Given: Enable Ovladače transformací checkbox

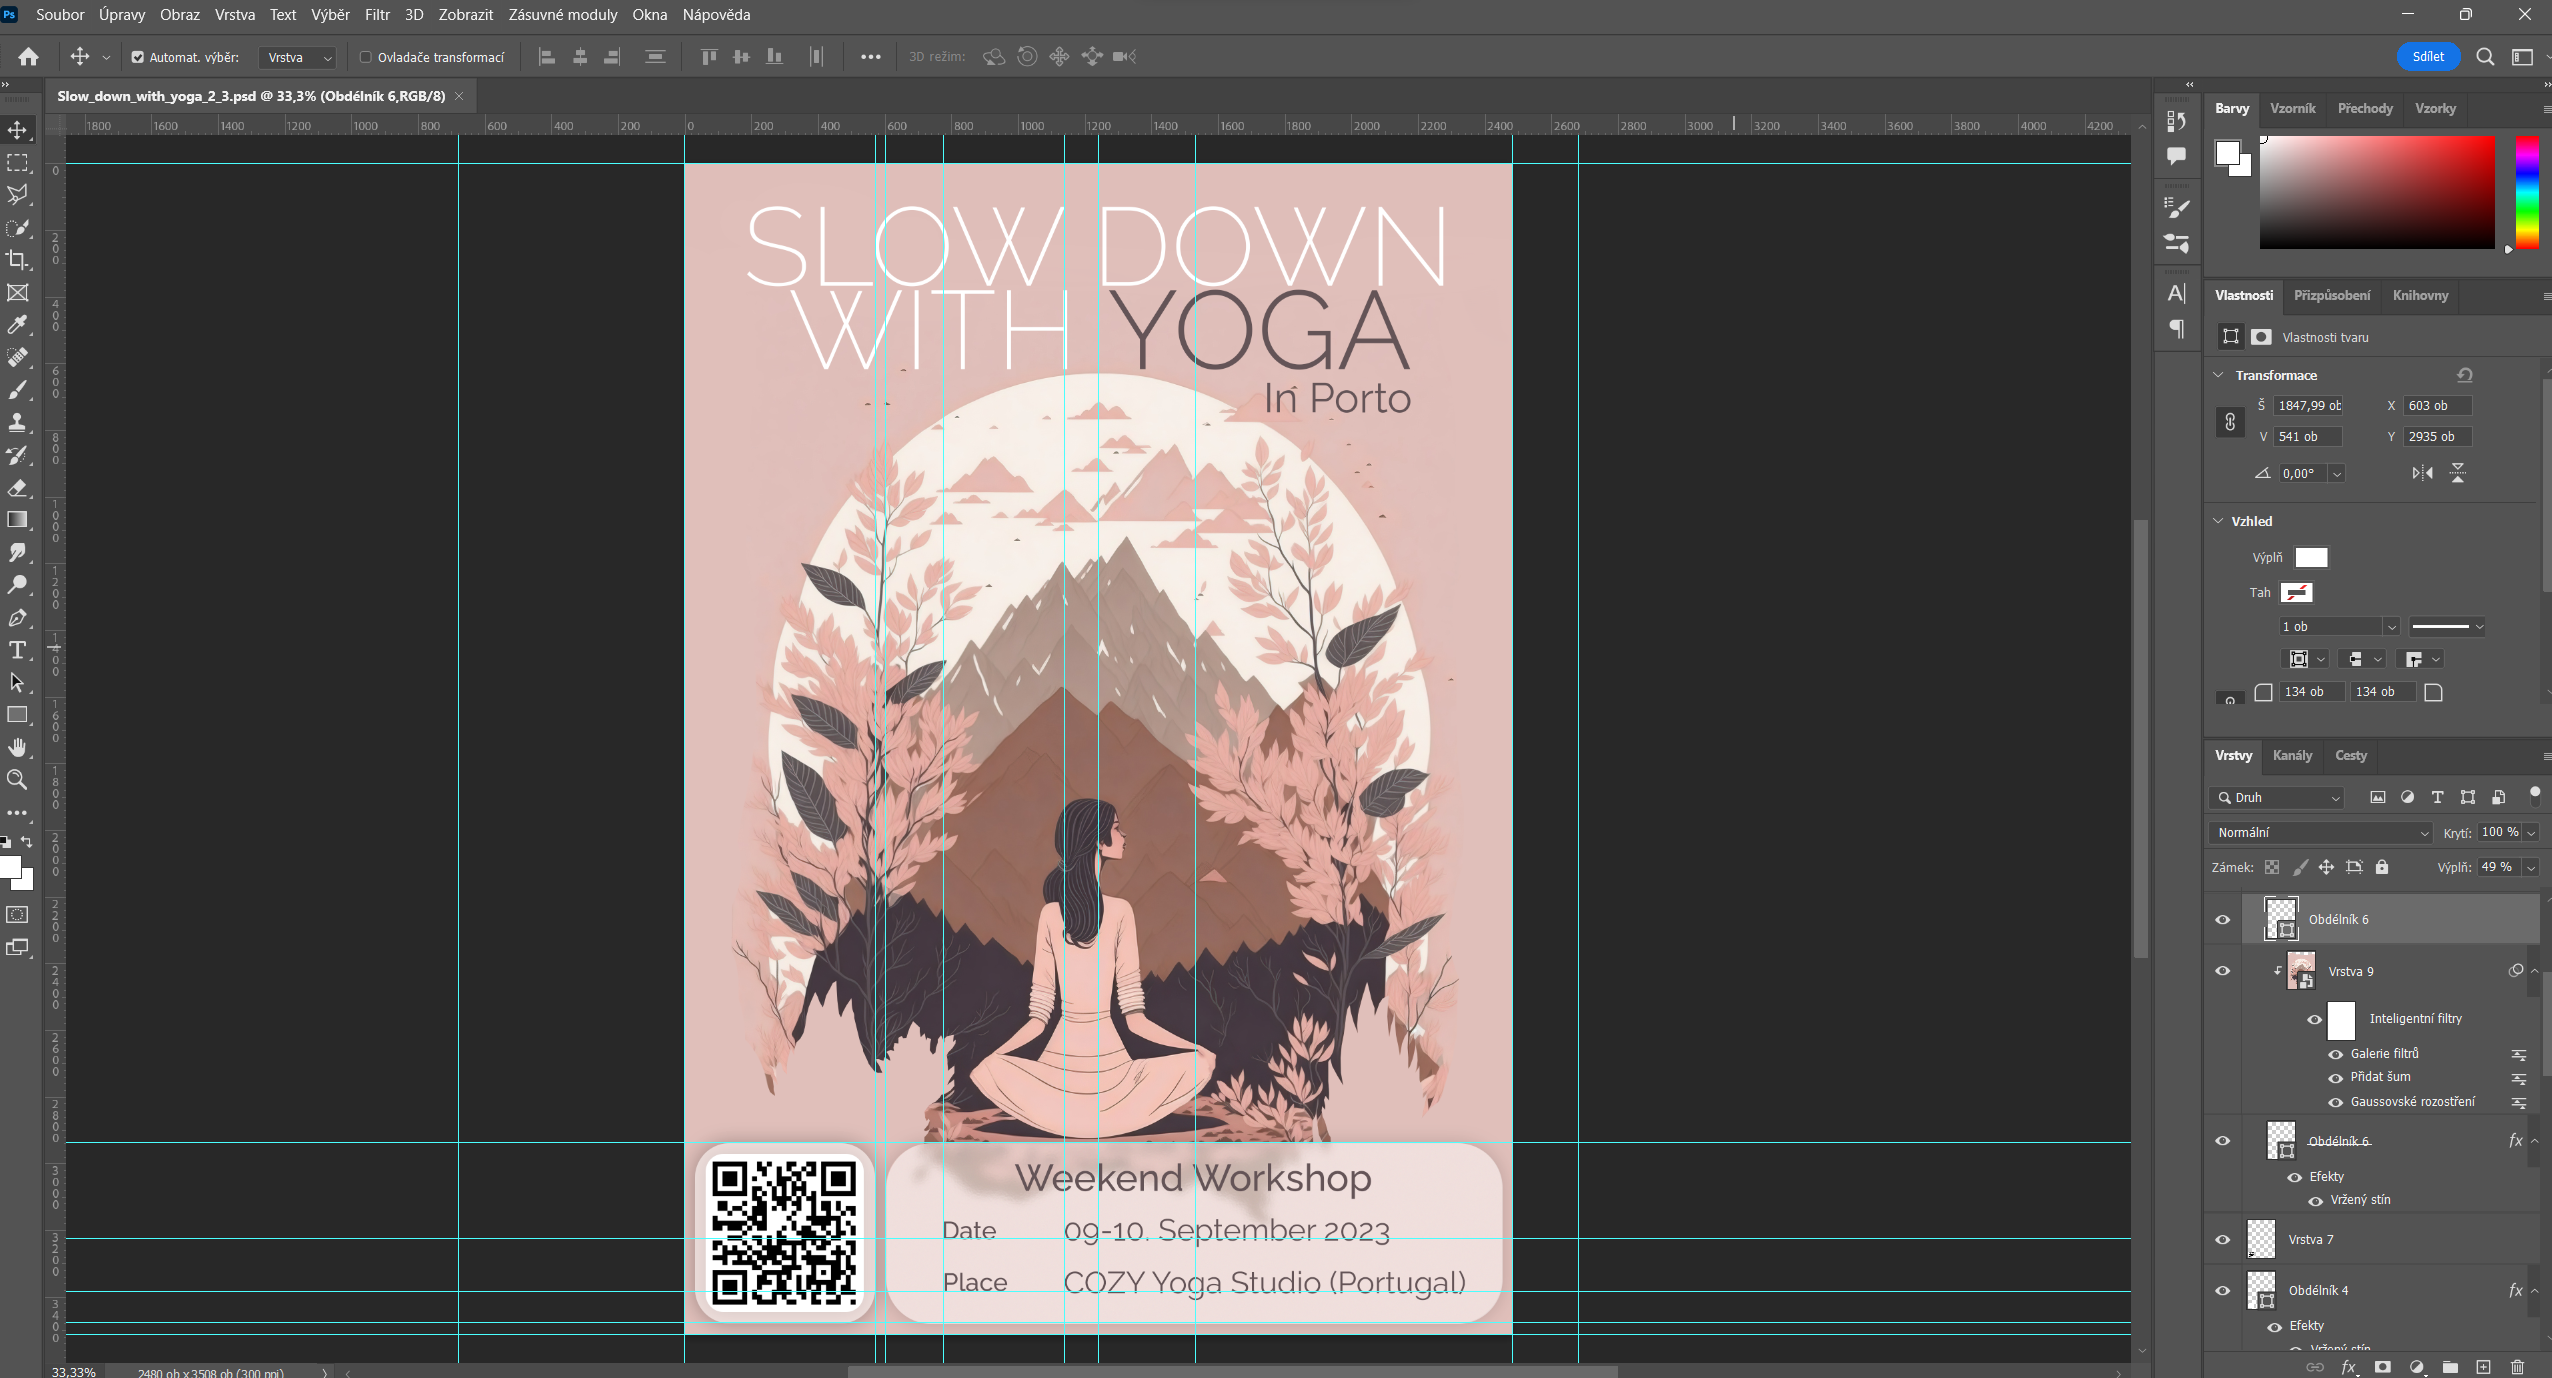Looking at the screenshot, I should (x=366, y=57).
